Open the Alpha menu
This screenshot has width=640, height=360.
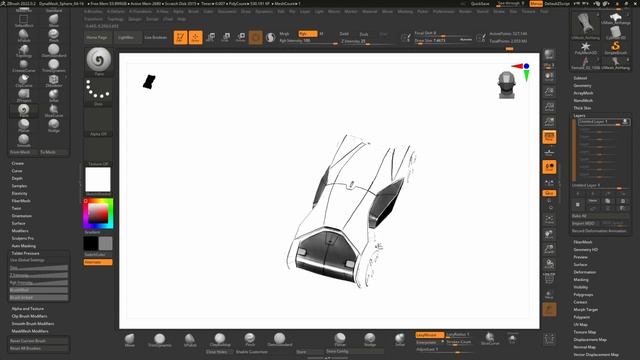[178, 11]
